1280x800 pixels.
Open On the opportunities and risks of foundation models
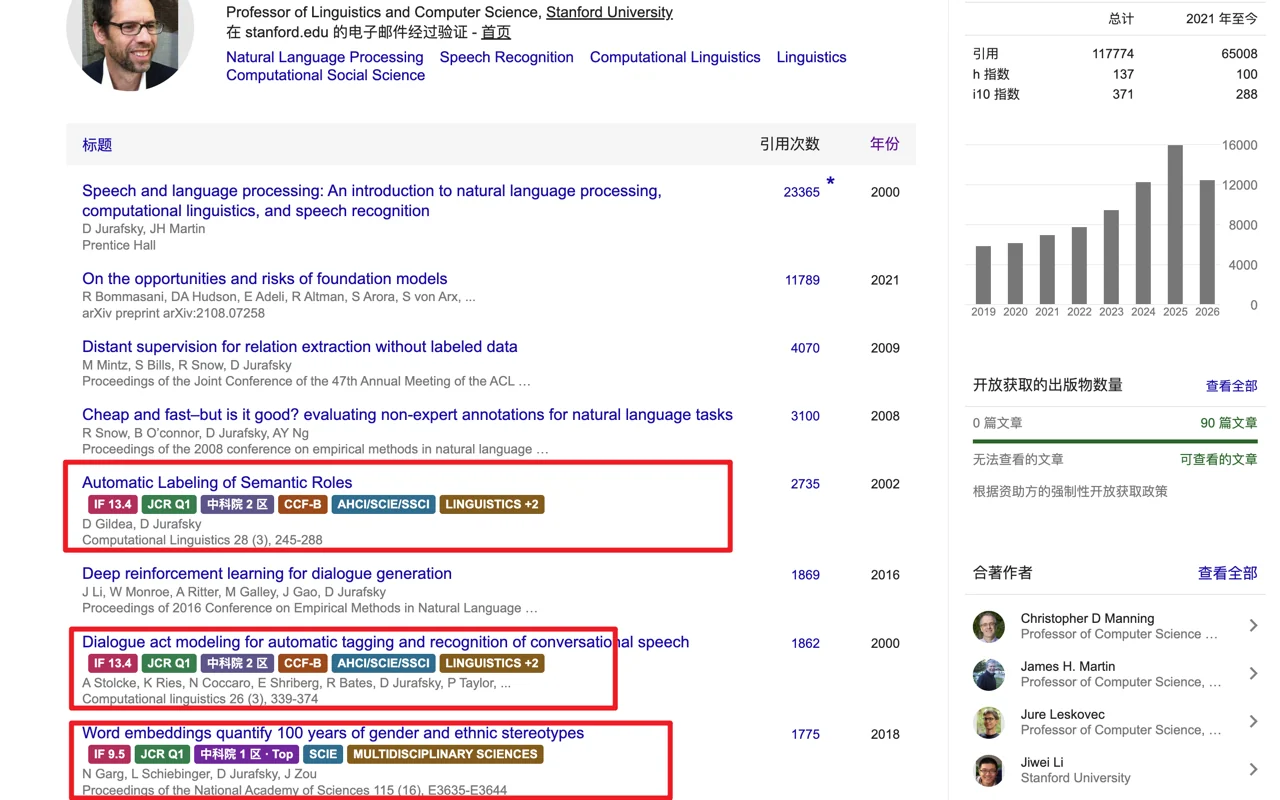pos(265,279)
